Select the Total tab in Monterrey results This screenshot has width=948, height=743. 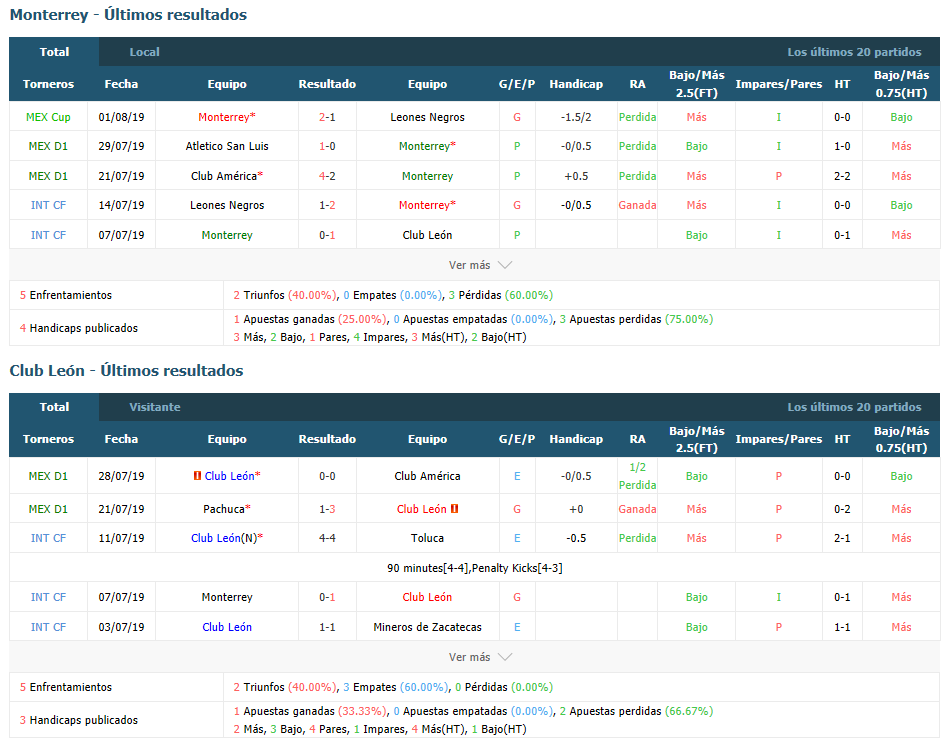coord(54,52)
